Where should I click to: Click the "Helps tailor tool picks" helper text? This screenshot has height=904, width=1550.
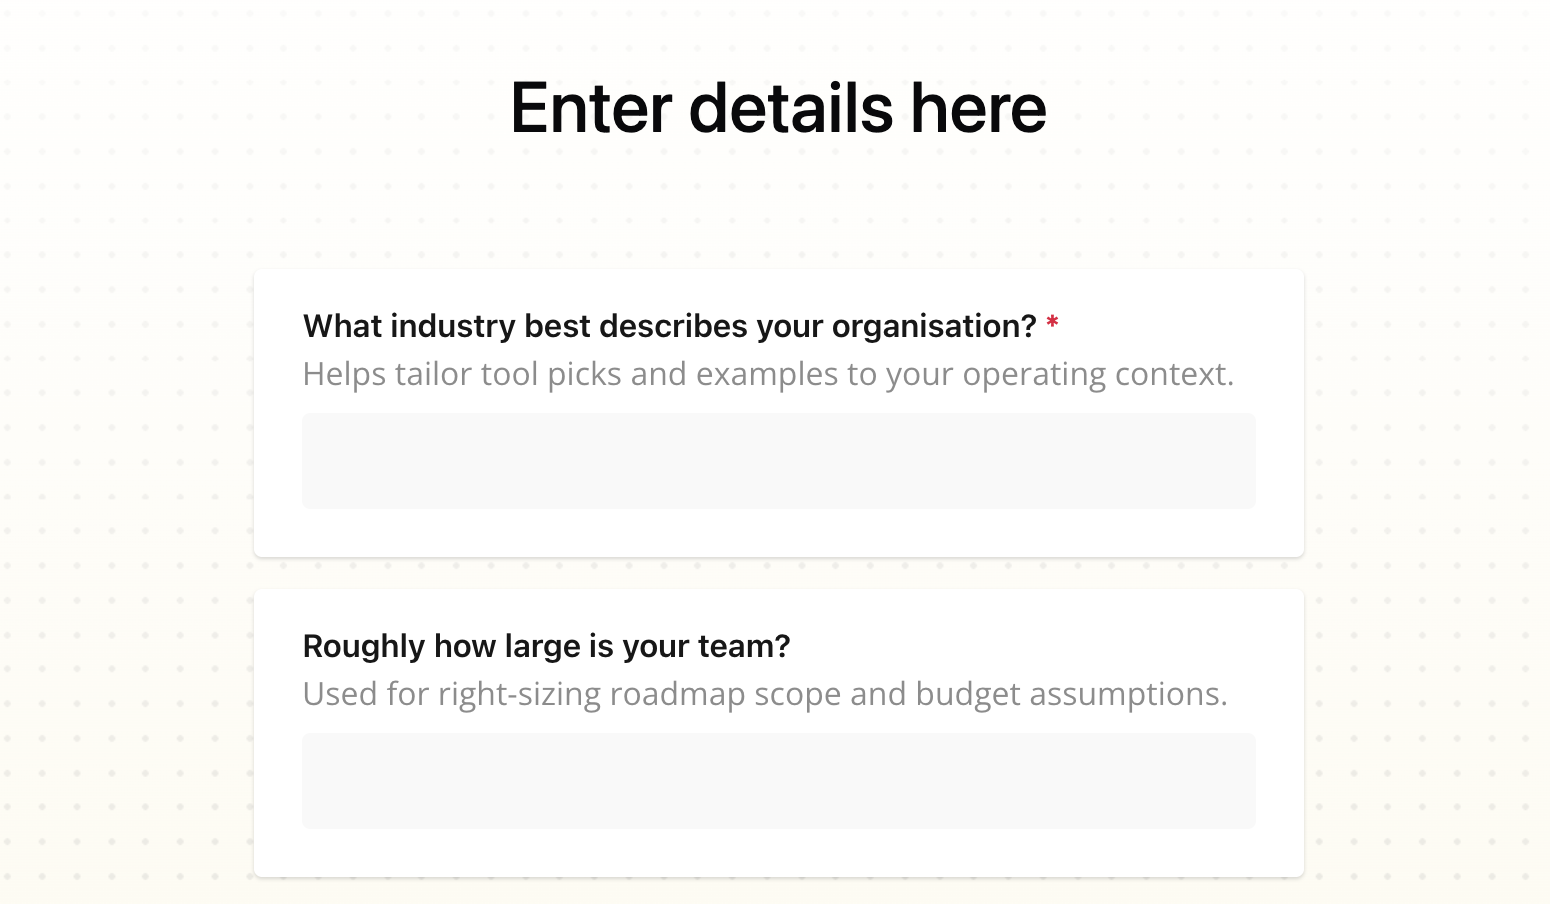click(x=768, y=374)
